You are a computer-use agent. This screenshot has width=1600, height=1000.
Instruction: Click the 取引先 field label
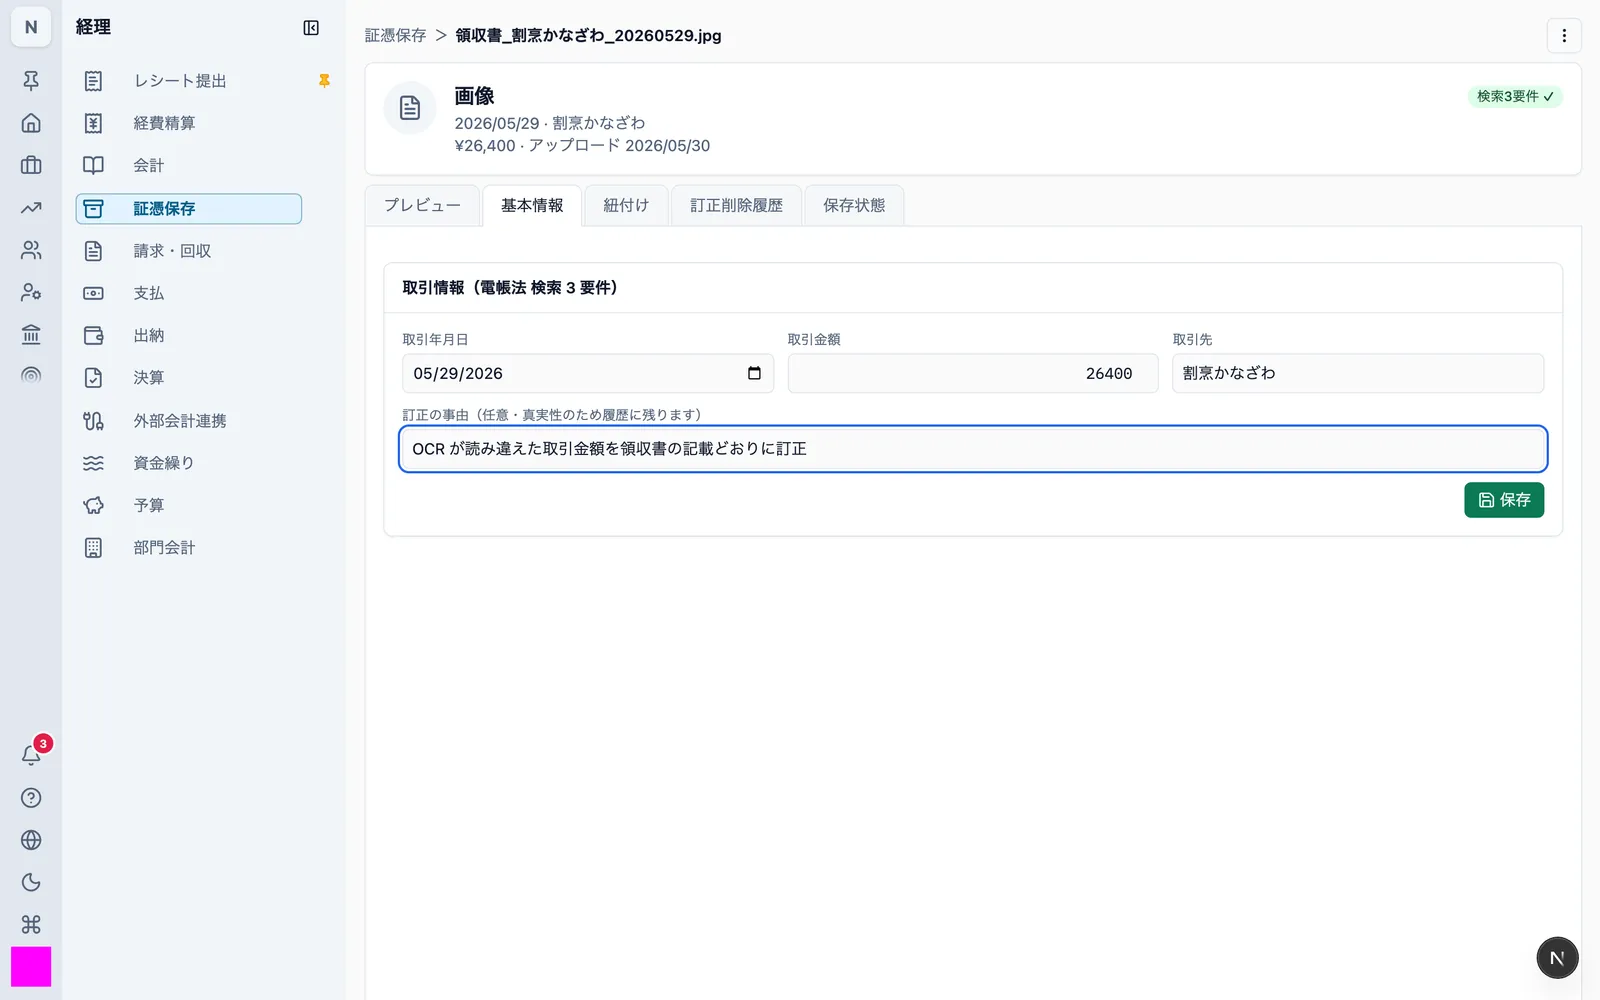pyautogui.click(x=1192, y=340)
